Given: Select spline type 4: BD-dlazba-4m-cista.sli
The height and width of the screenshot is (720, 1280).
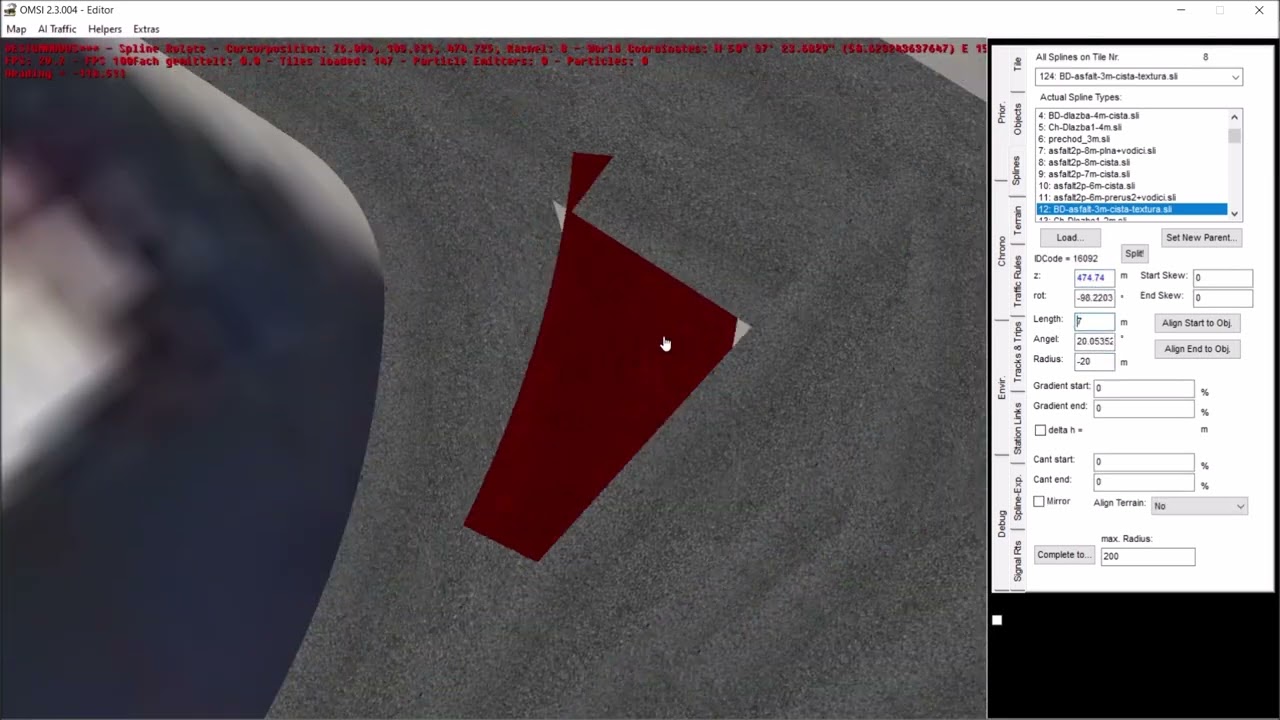Looking at the screenshot, I should (1131, 116).
